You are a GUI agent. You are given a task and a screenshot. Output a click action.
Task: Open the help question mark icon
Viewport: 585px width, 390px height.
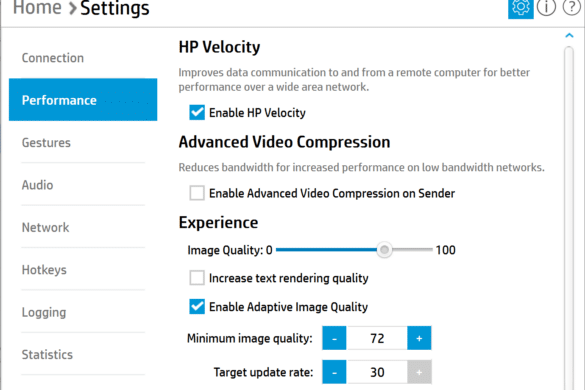(x=572, y=7)
